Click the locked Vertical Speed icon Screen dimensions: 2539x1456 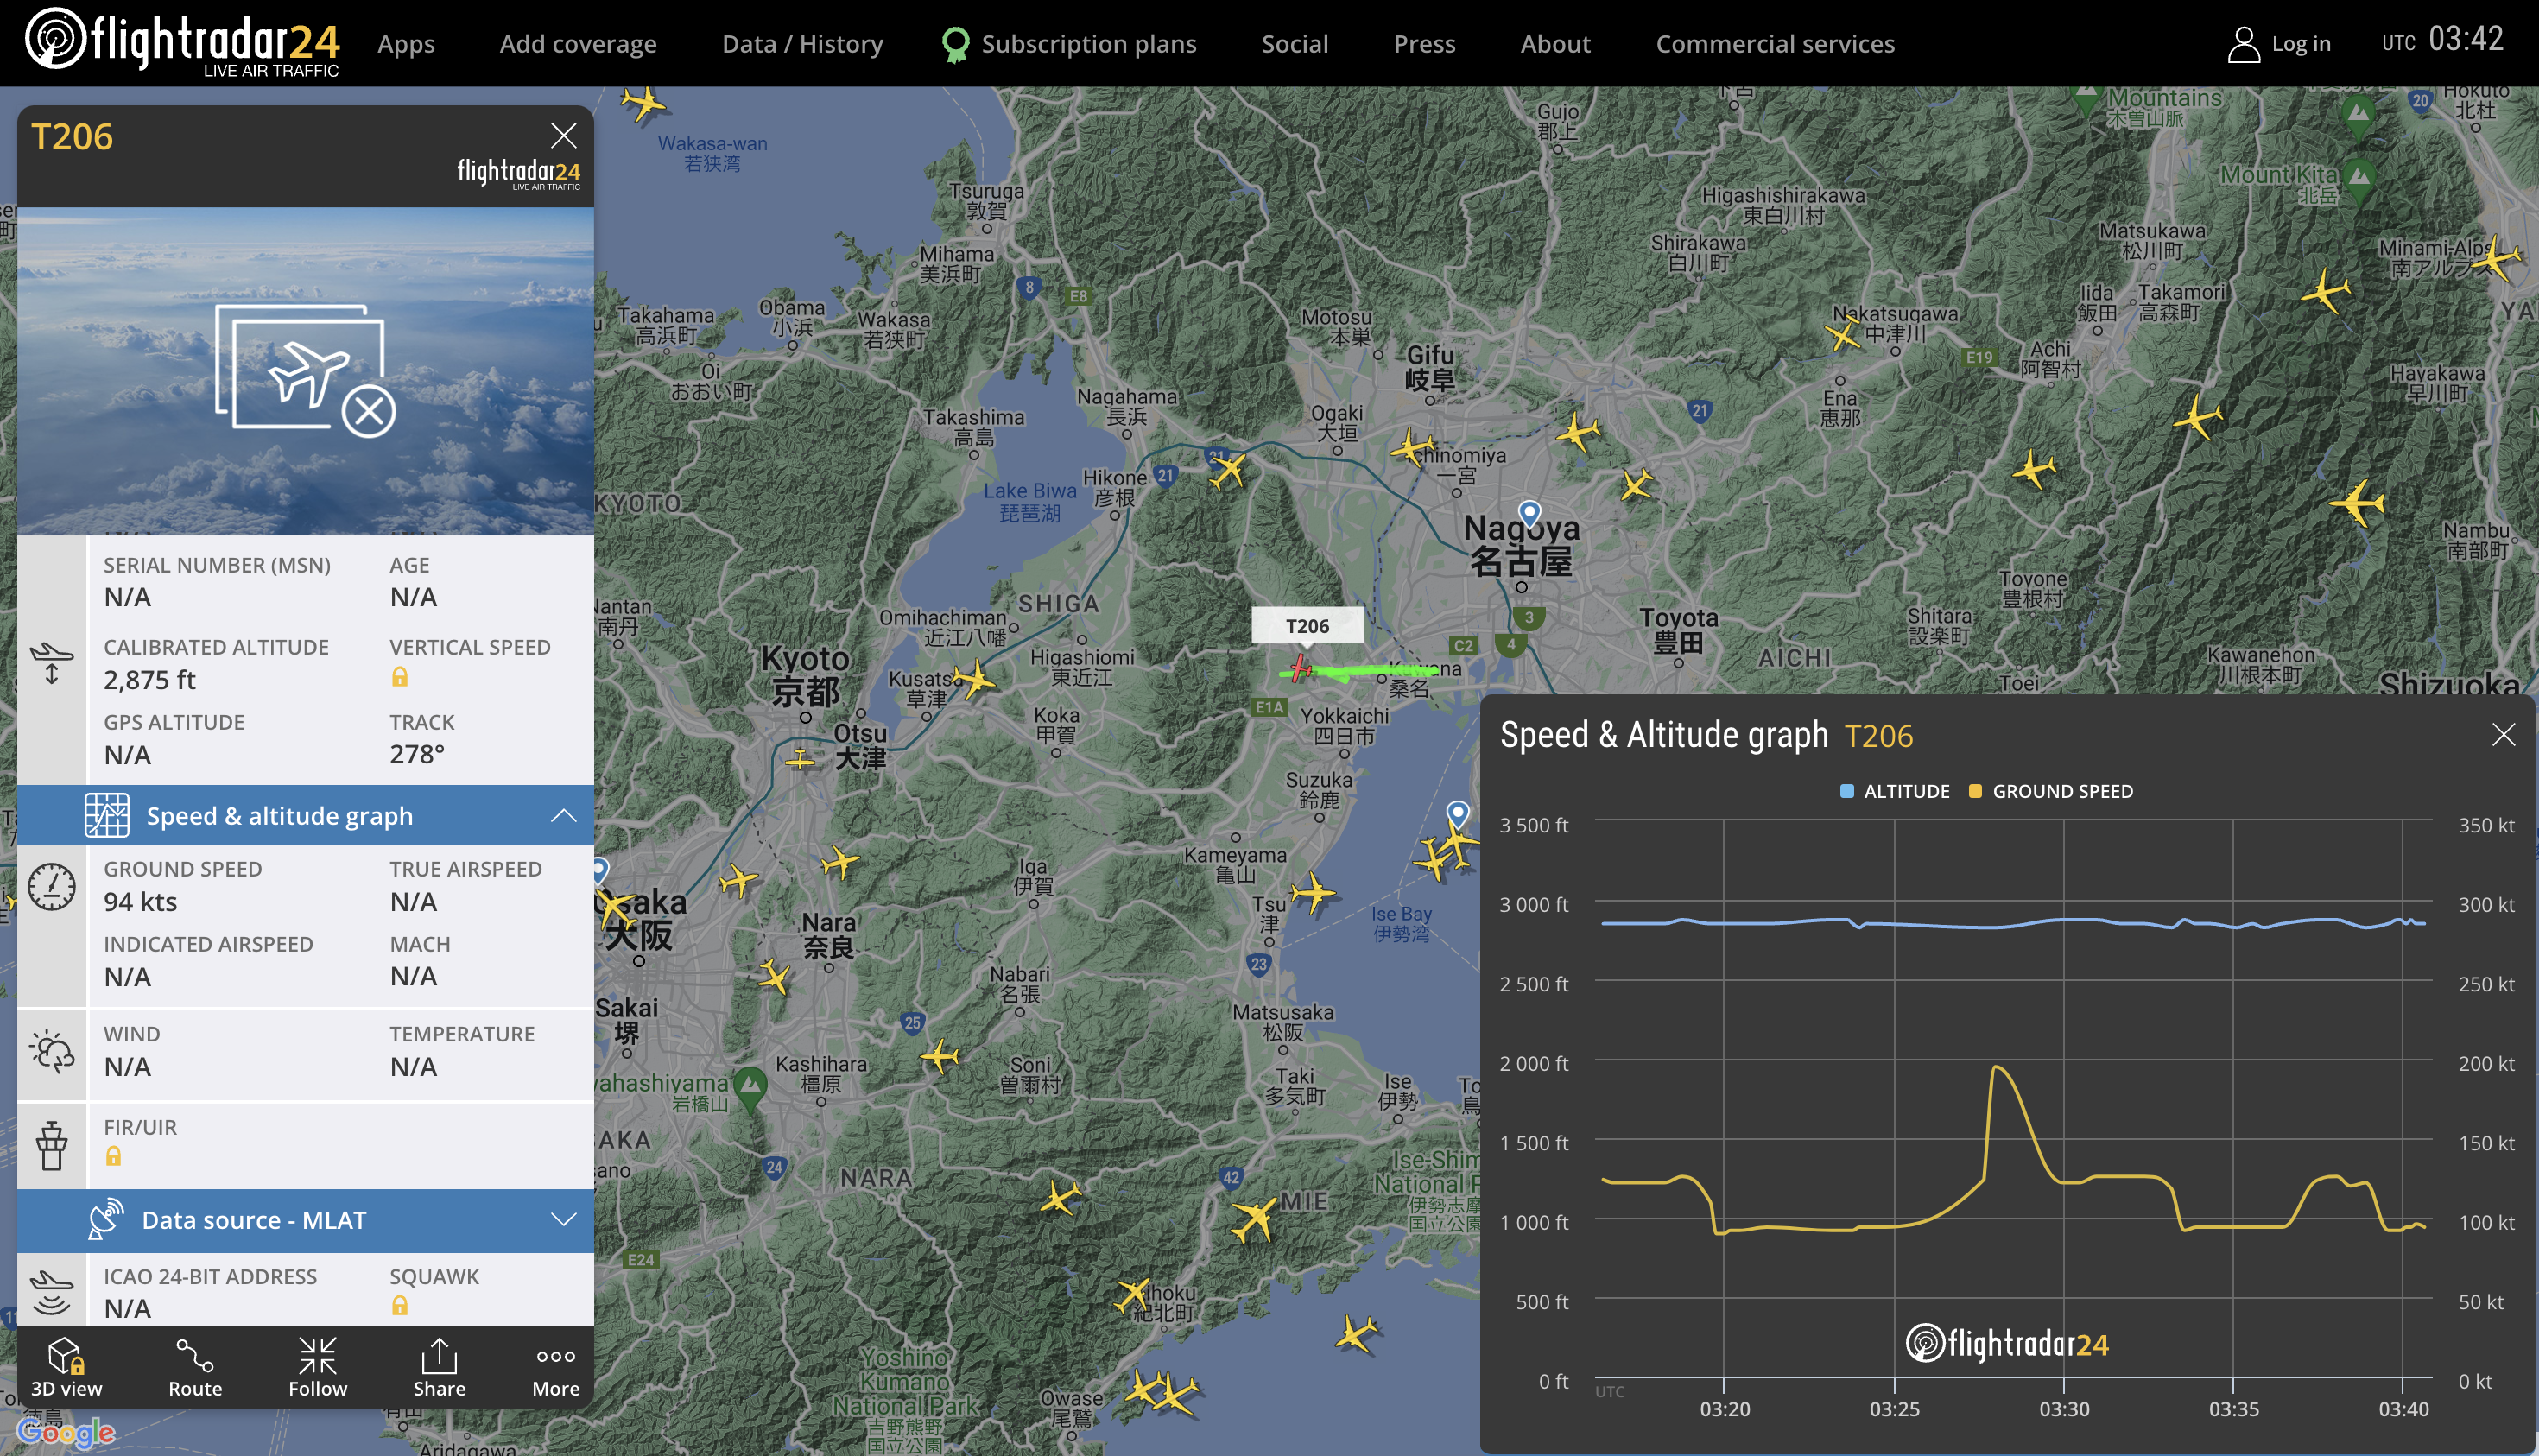399,677
